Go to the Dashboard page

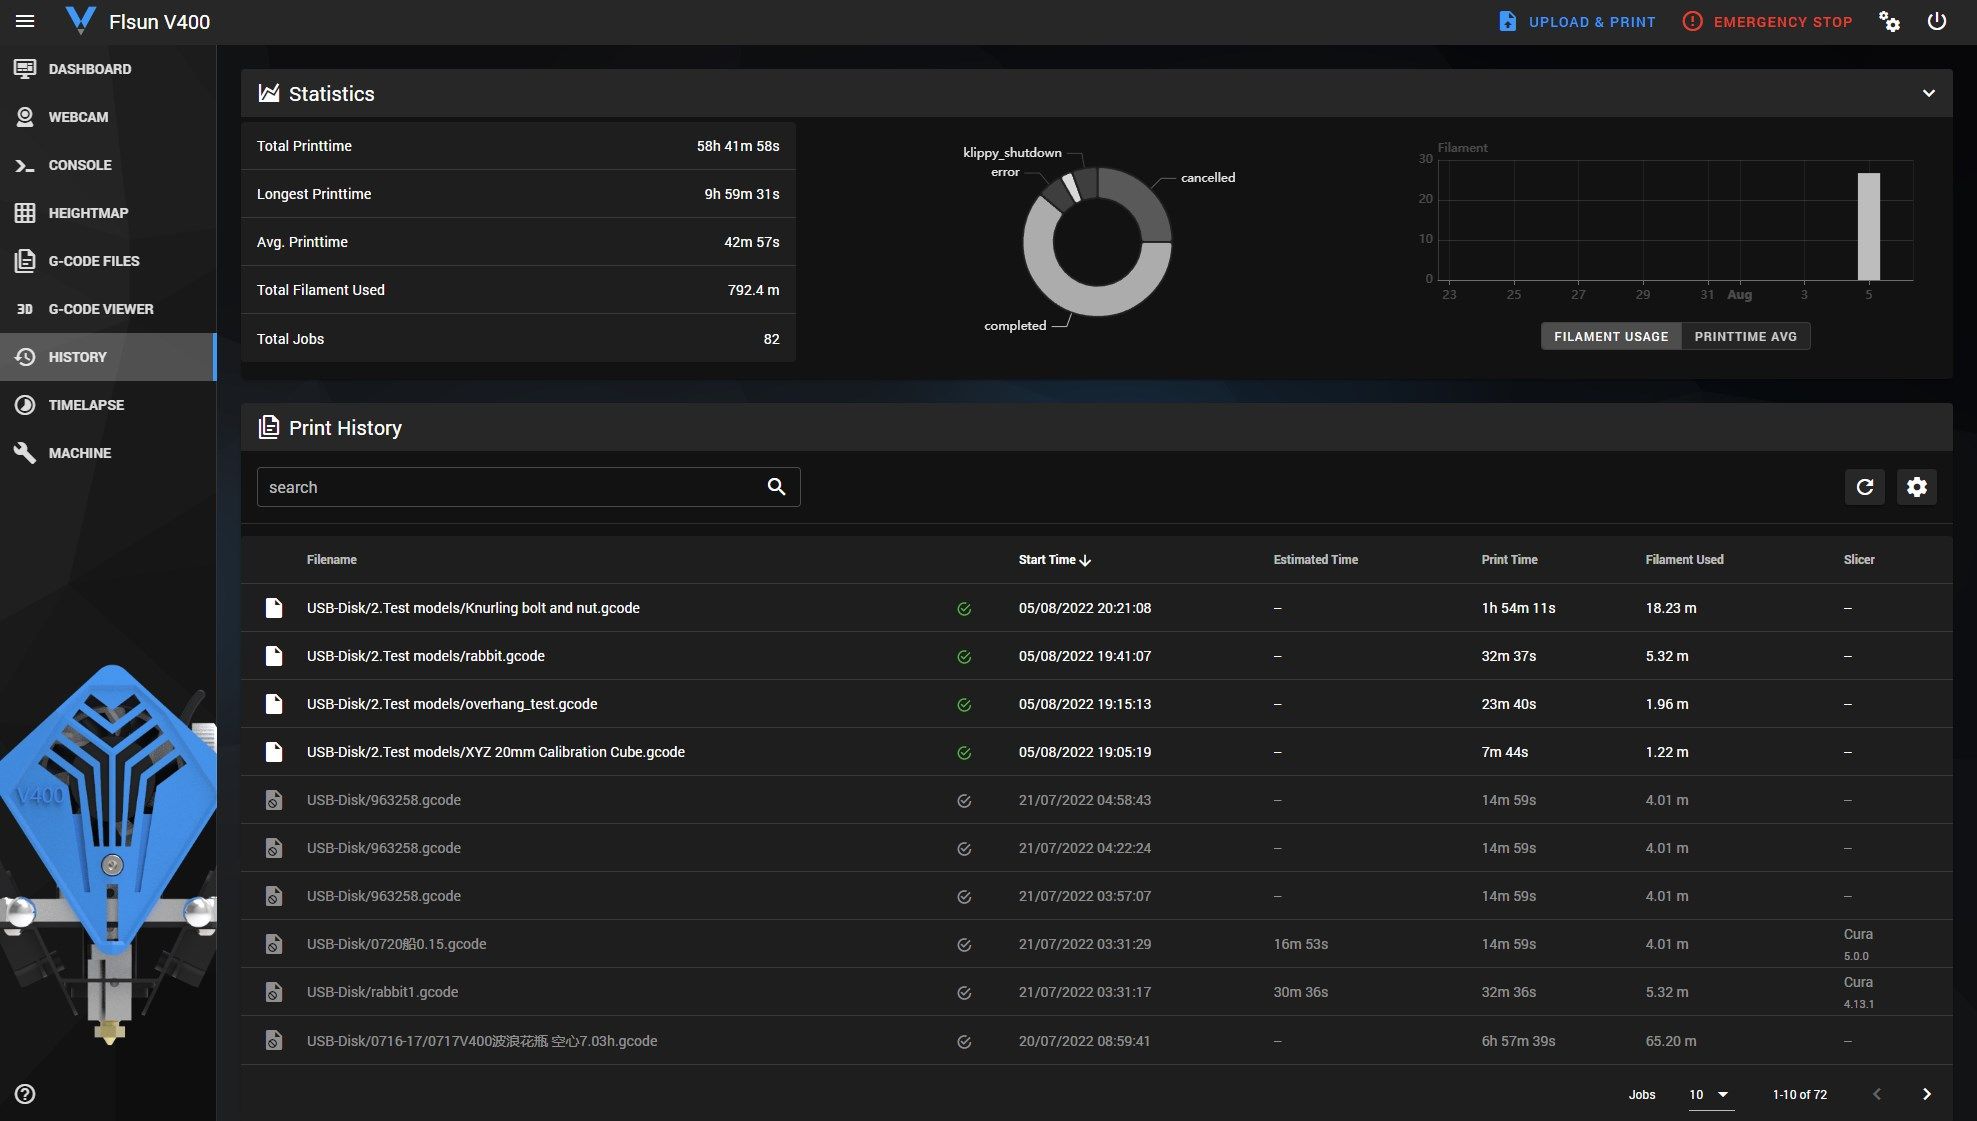pyautogui.click(x=108, y=69)
